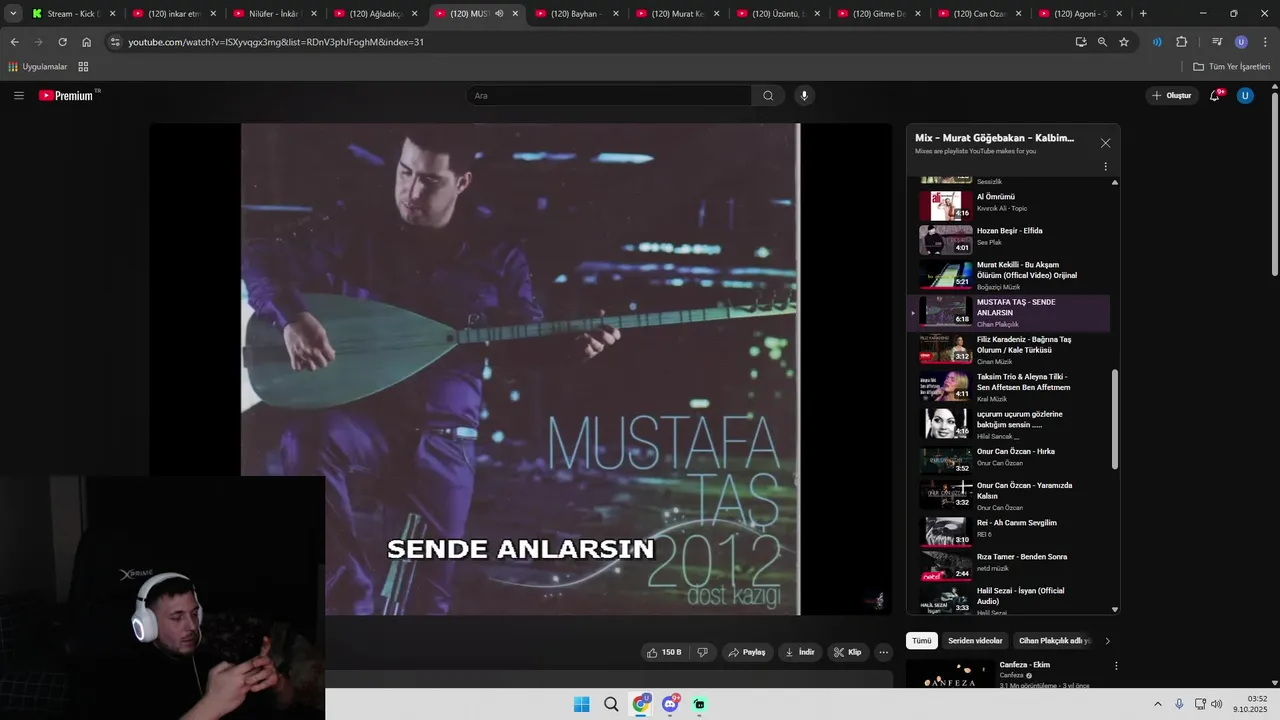Play Hozan Beşir - Elfida from playlist
This screenshot has height=720, width=1280.
(x=1010, y=239)
